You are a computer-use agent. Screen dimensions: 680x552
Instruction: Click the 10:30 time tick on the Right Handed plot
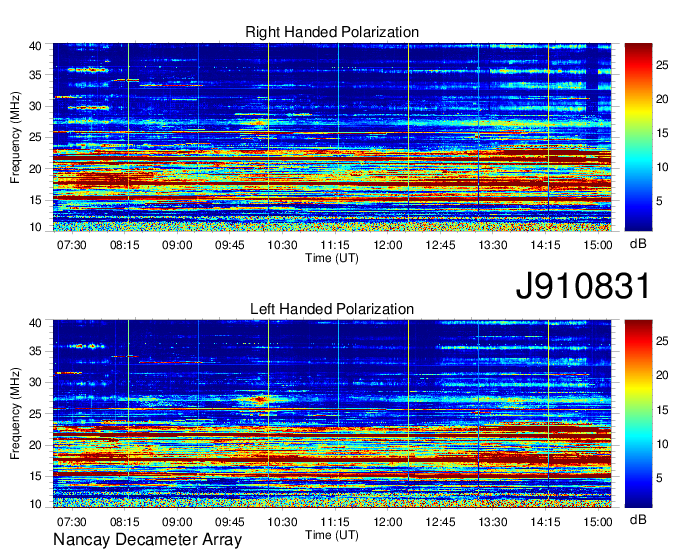click(x=282, y=245)
